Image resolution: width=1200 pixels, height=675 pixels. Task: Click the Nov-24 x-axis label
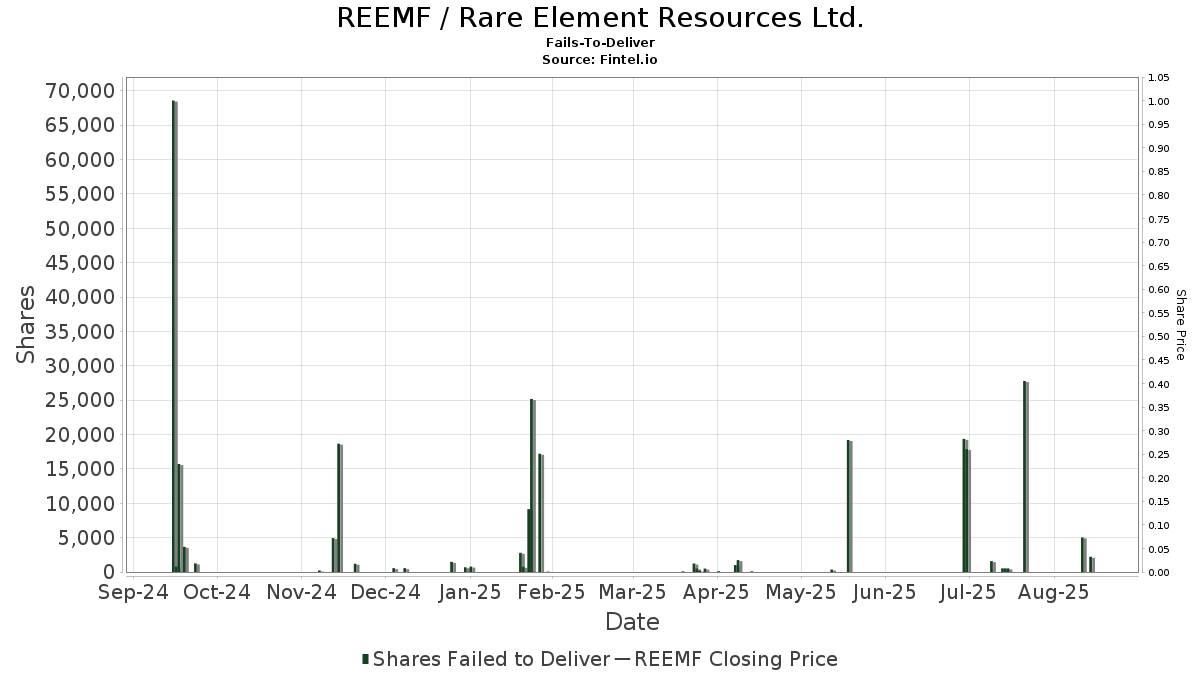pos(302,593)
